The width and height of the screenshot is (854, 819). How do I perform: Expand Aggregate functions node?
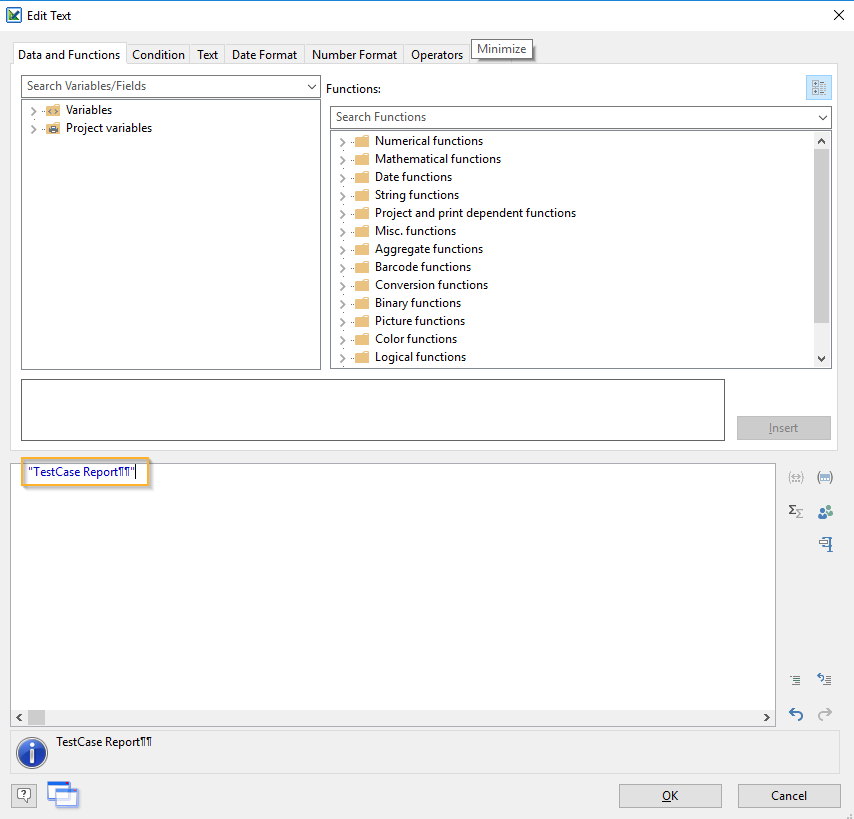coord(342,250)
